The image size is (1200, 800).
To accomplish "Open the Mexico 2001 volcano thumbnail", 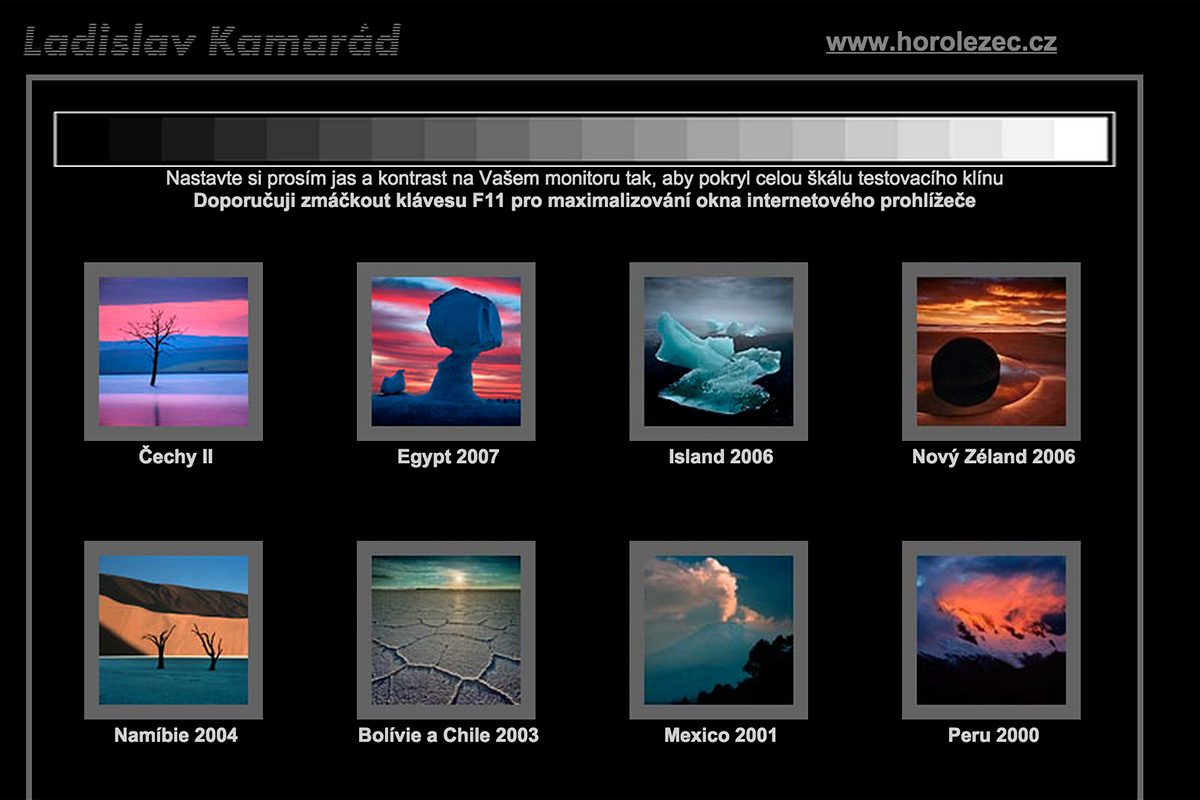I will point(718,630).
